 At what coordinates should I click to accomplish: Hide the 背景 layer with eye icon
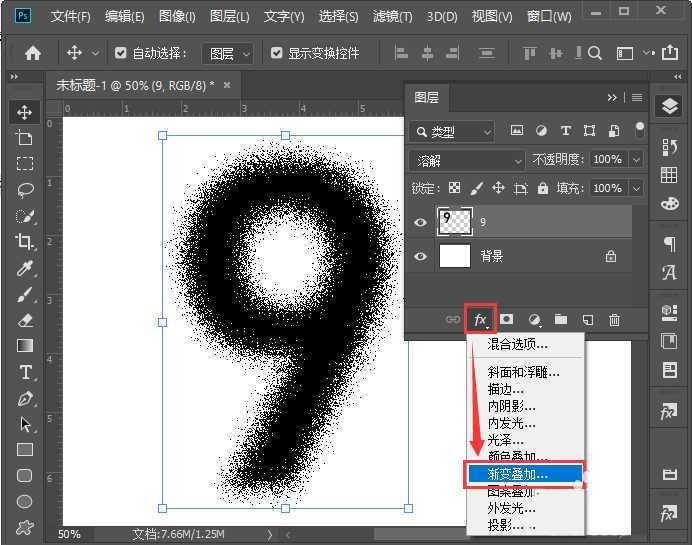pyautogui.click(x=421, y=257)
